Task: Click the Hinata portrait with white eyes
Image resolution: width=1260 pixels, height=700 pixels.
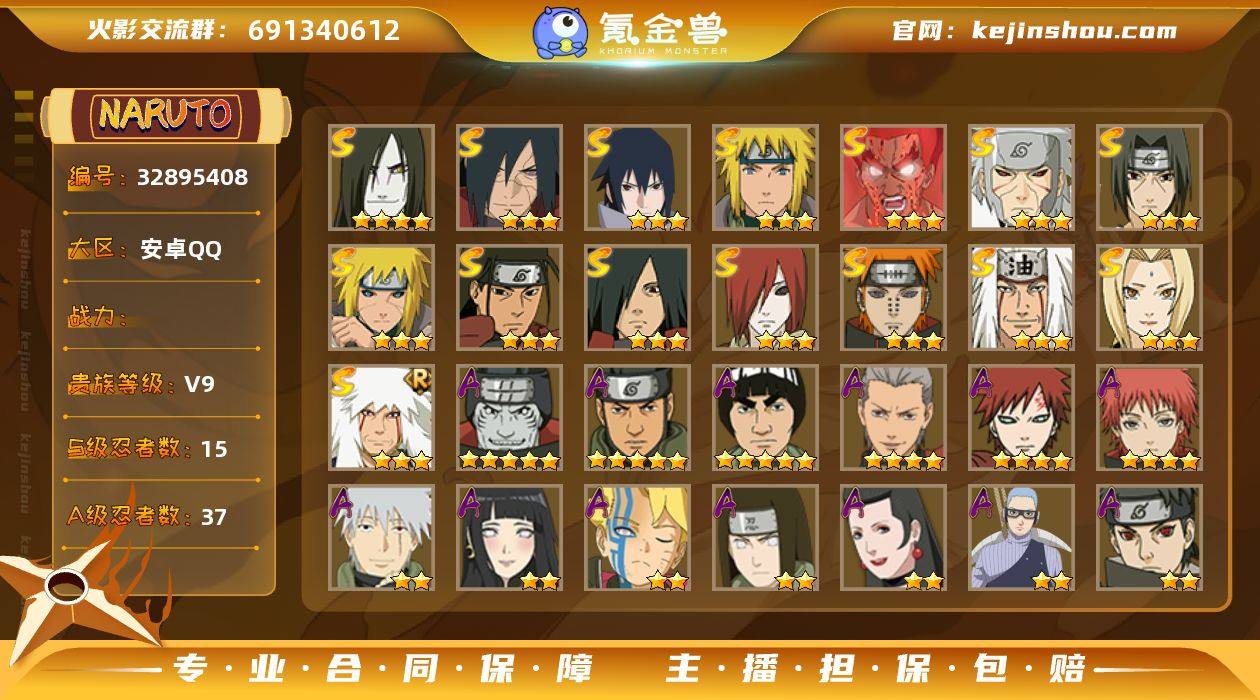Action: tap(509, 538)
